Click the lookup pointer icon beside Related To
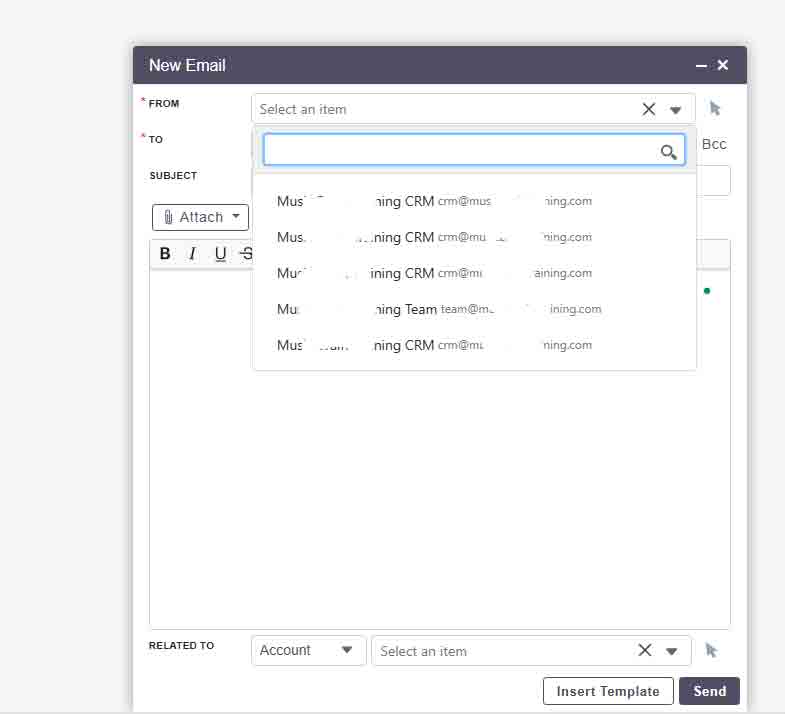The width and height of the screenshot is (785, 714). click(711, 651)
